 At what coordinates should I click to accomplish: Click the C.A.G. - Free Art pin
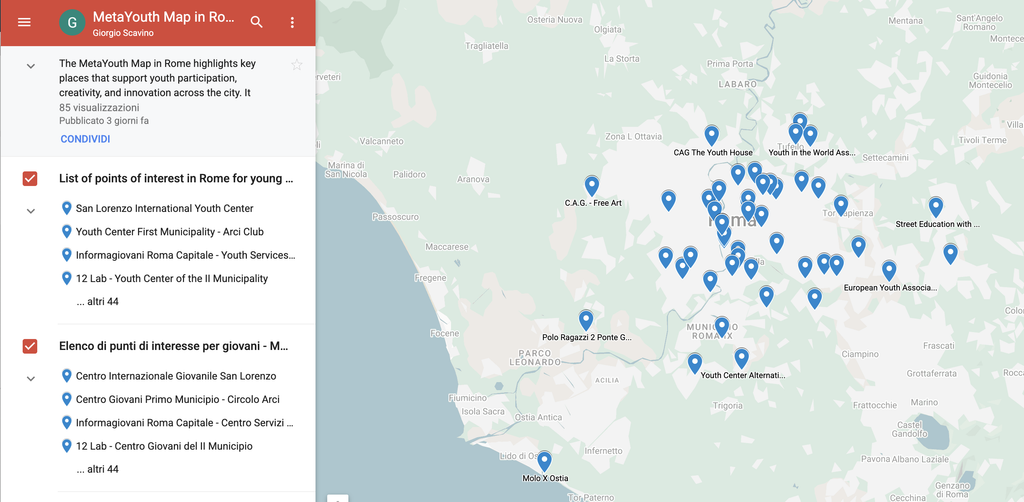tap(592, 185)
